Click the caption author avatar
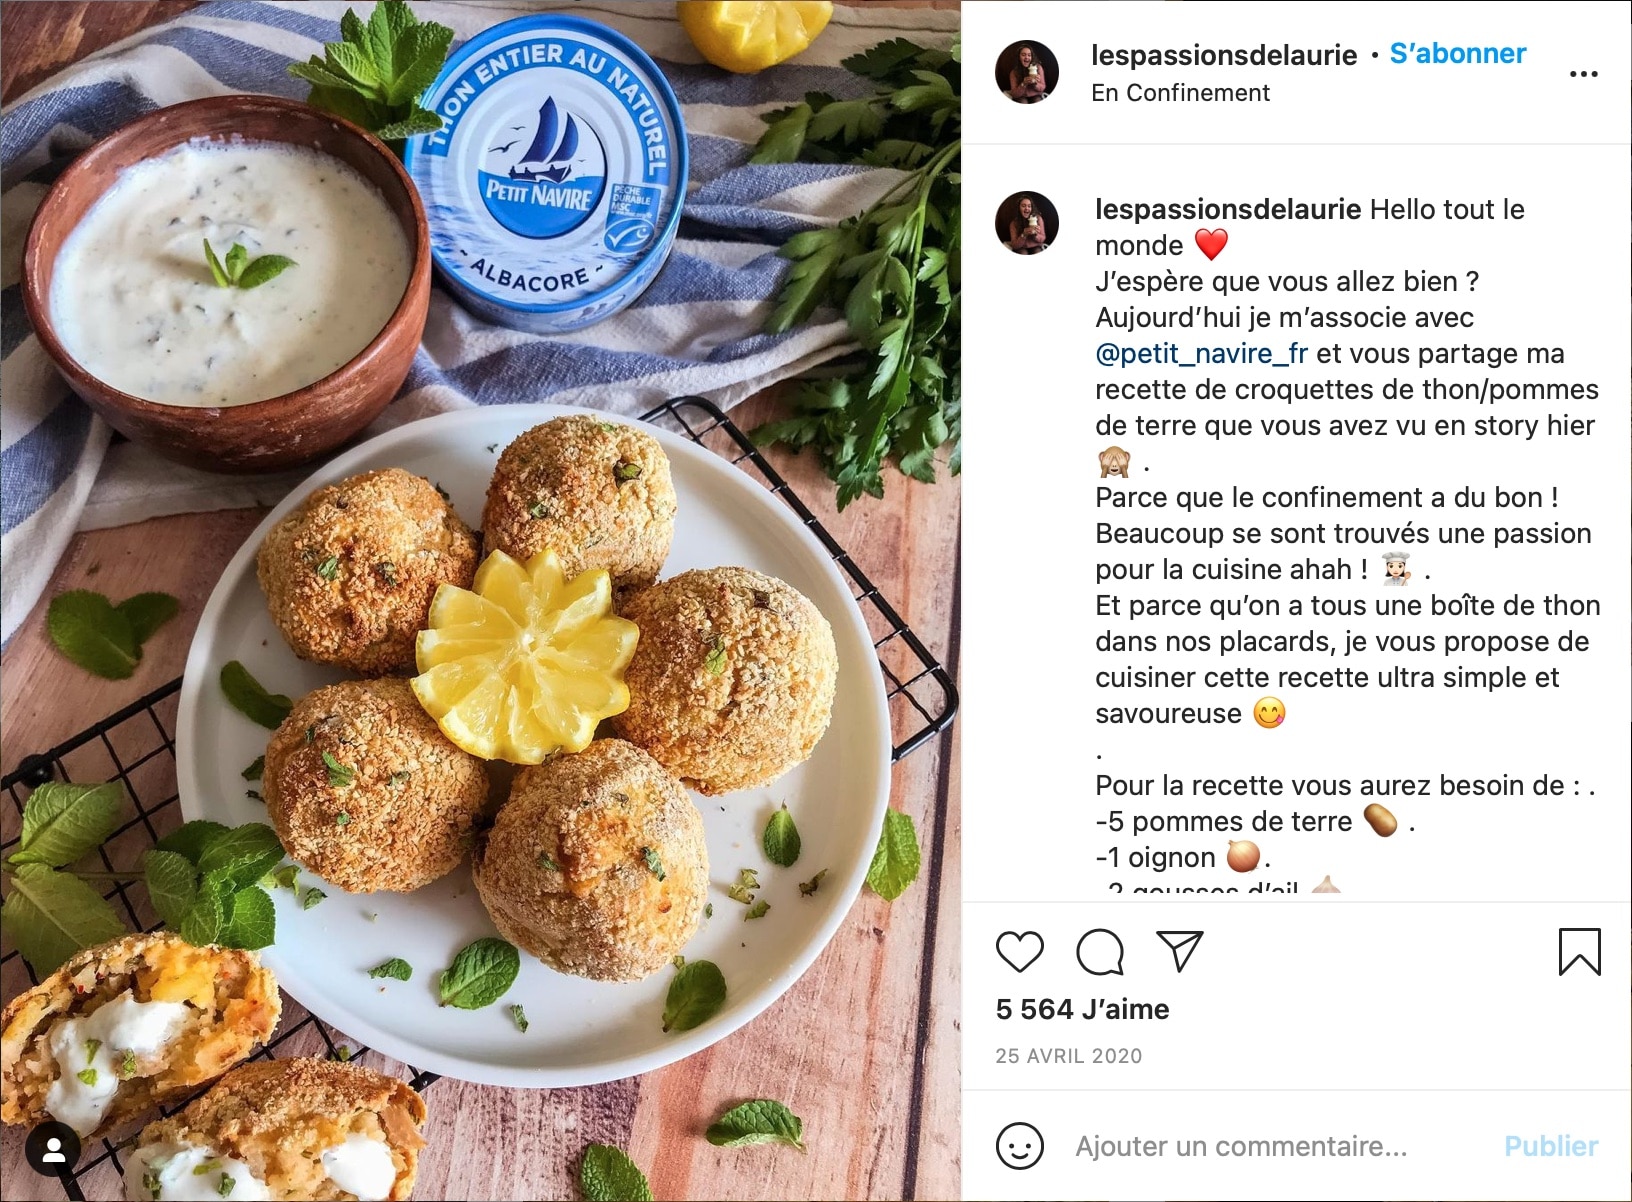The width and height of the screenshot is (1632, 1202). click(x=1027, y=223)
